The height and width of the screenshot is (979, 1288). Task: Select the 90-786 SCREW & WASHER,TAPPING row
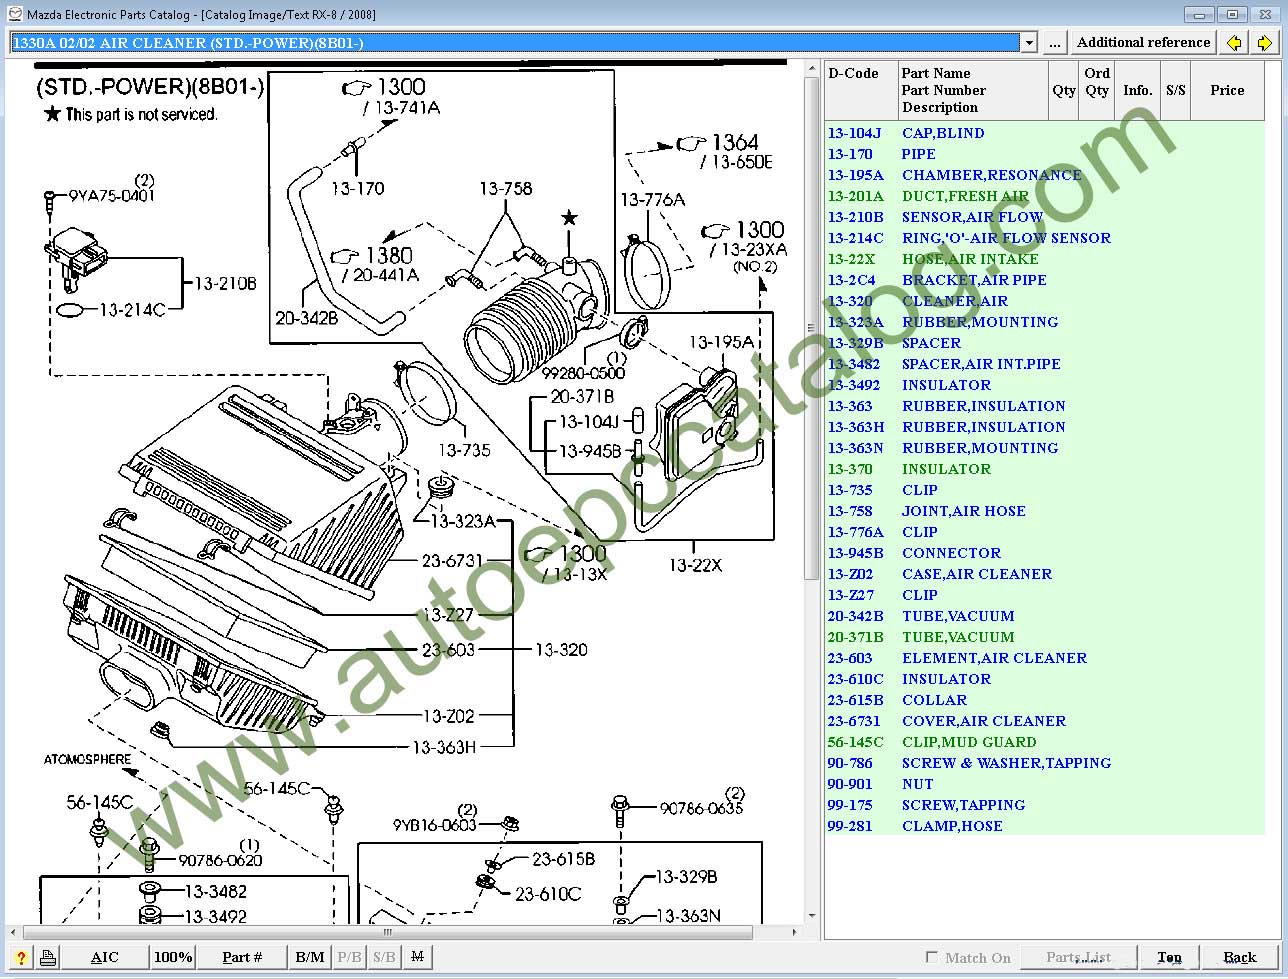(x=1045, y=763)
